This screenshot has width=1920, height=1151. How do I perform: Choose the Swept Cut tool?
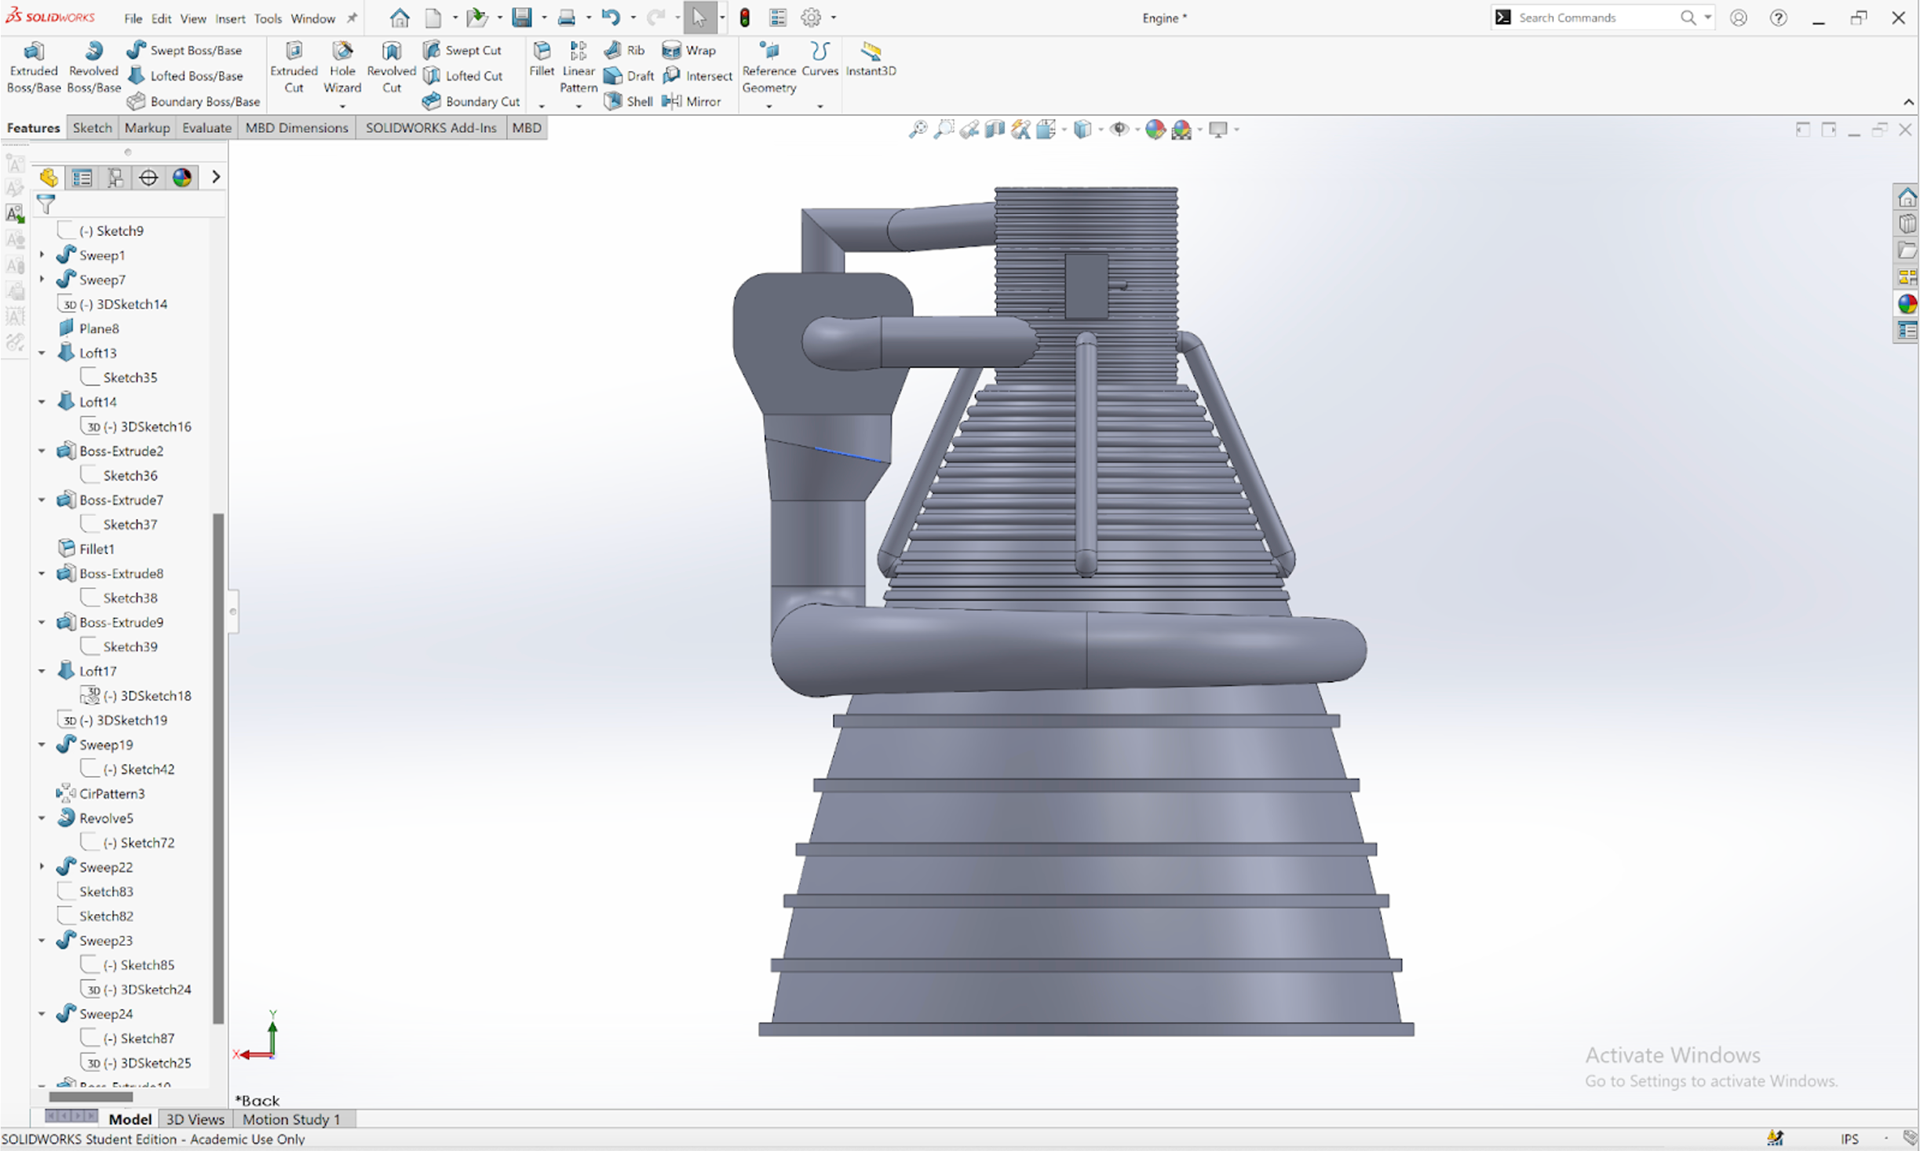coord(462,50)
